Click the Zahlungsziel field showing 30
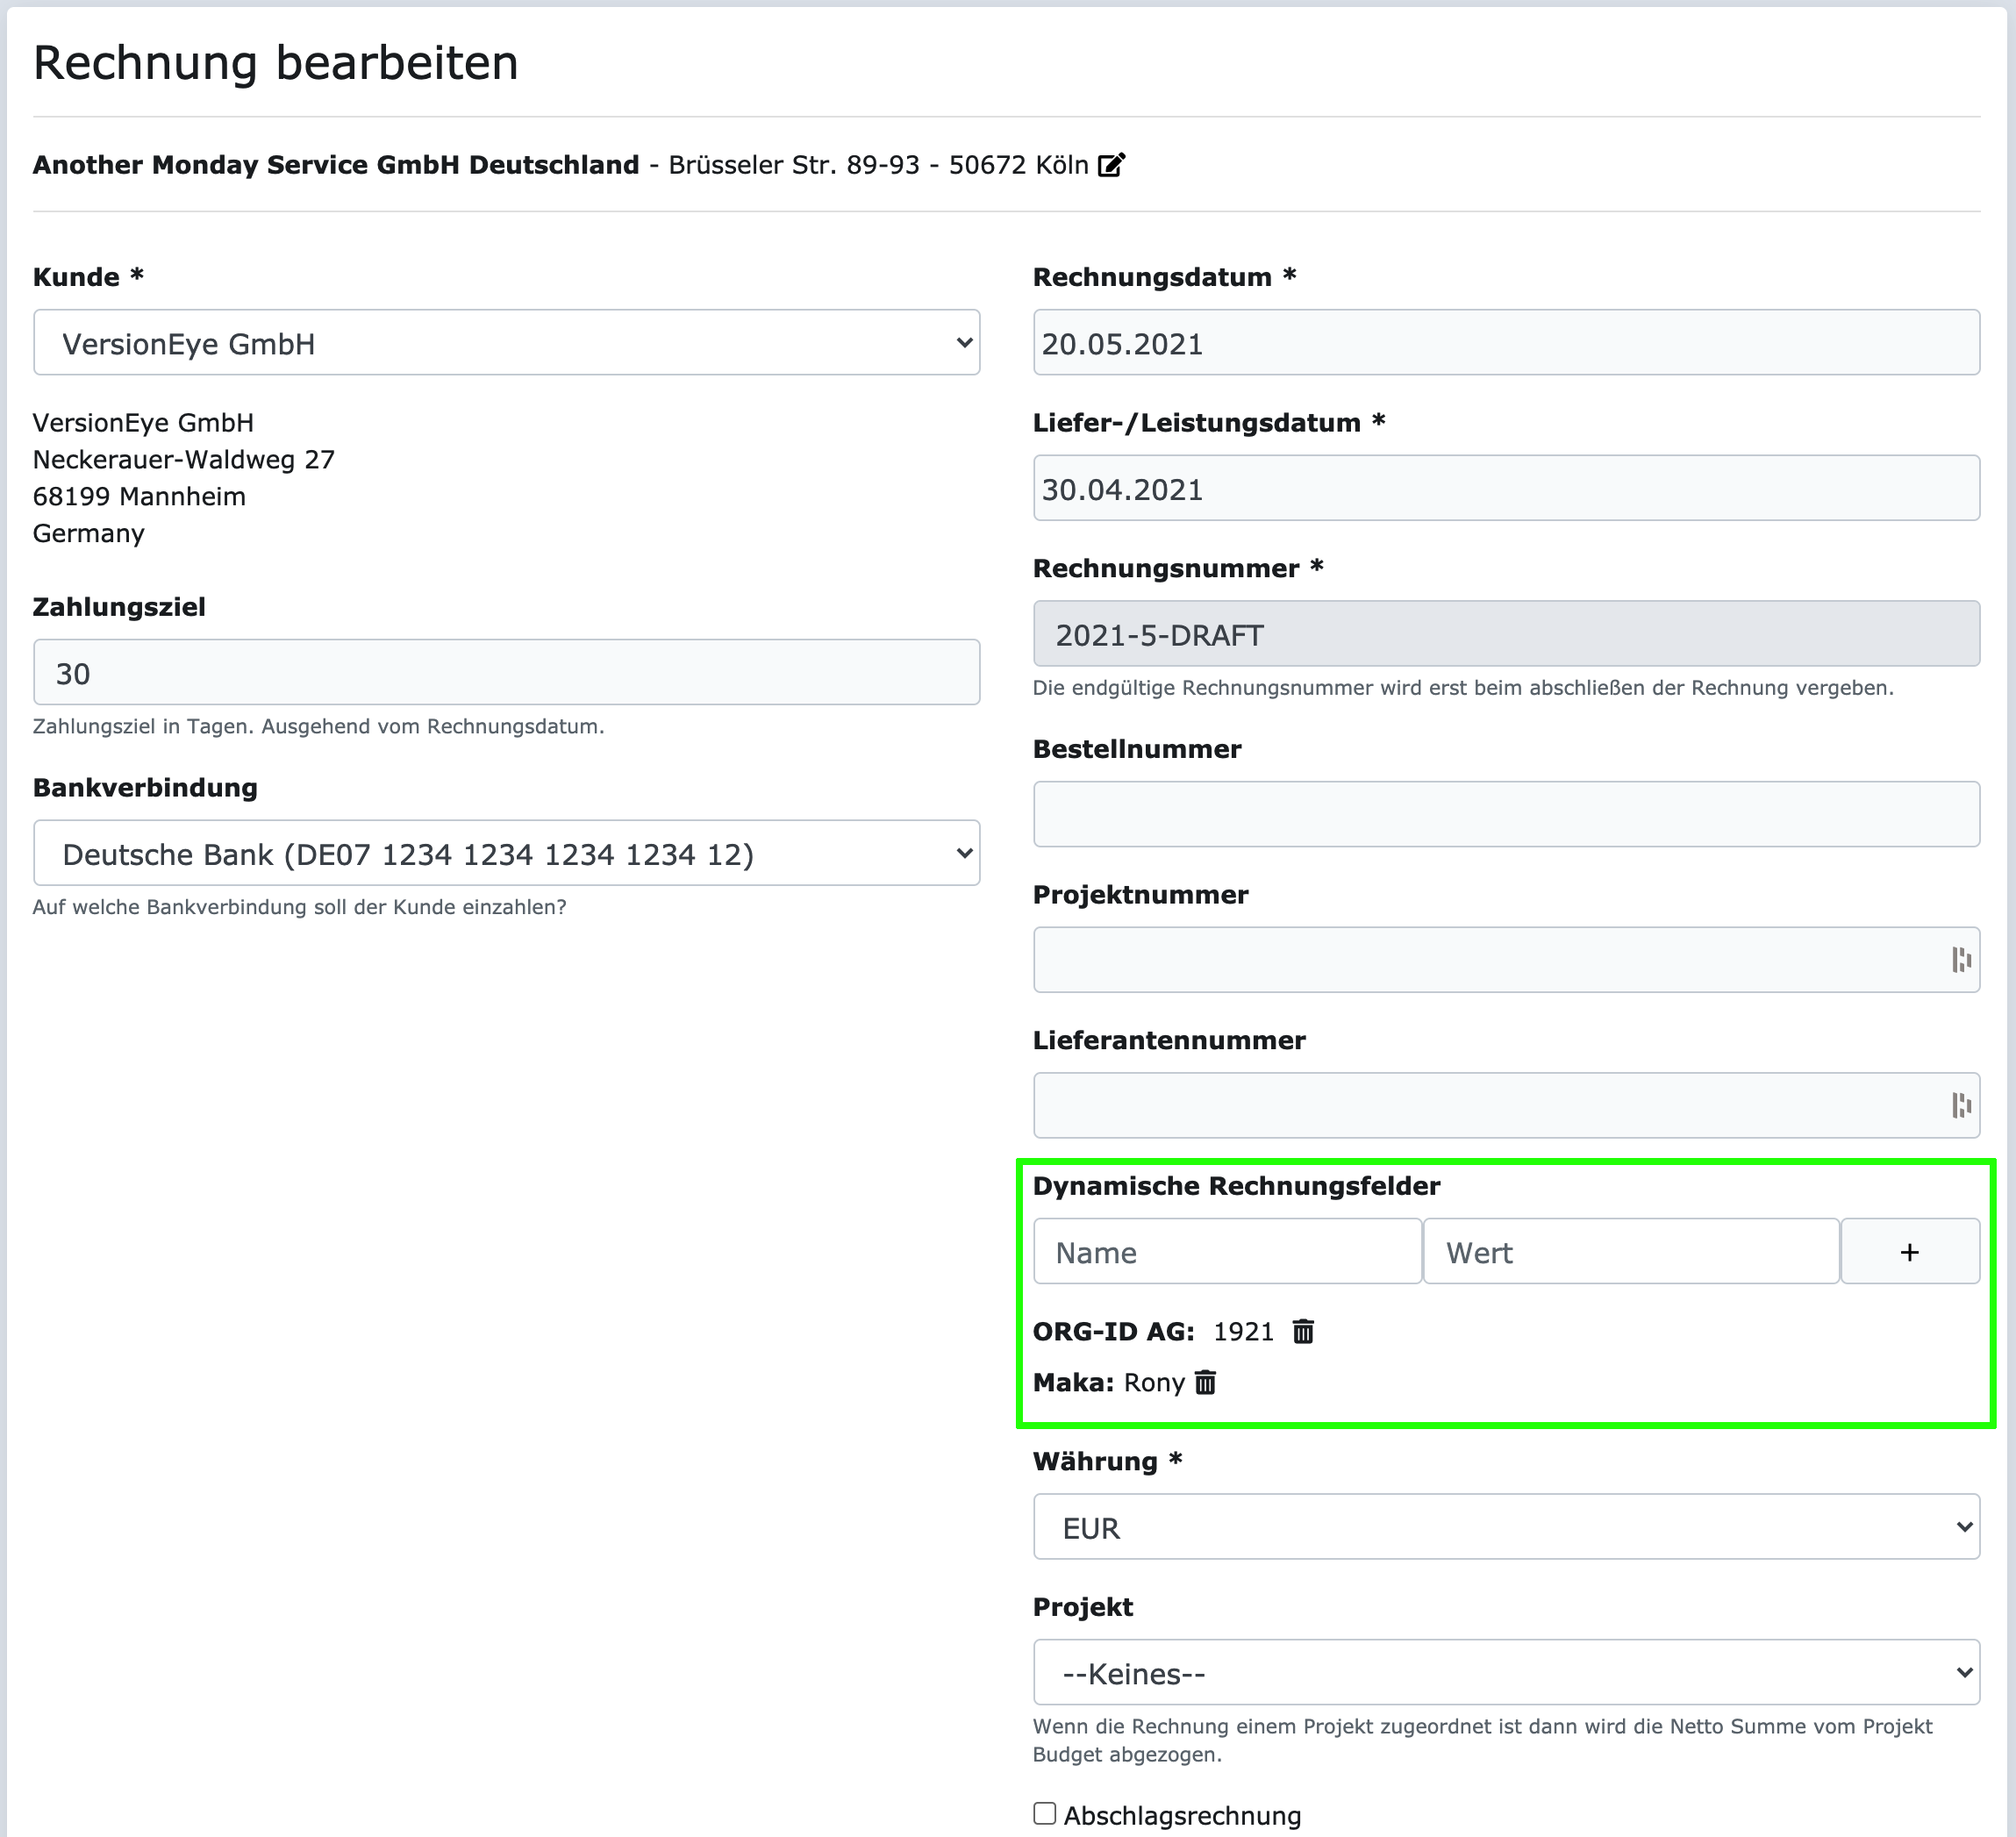Viewport: 2016px width, 1837px height. [506, 672]
